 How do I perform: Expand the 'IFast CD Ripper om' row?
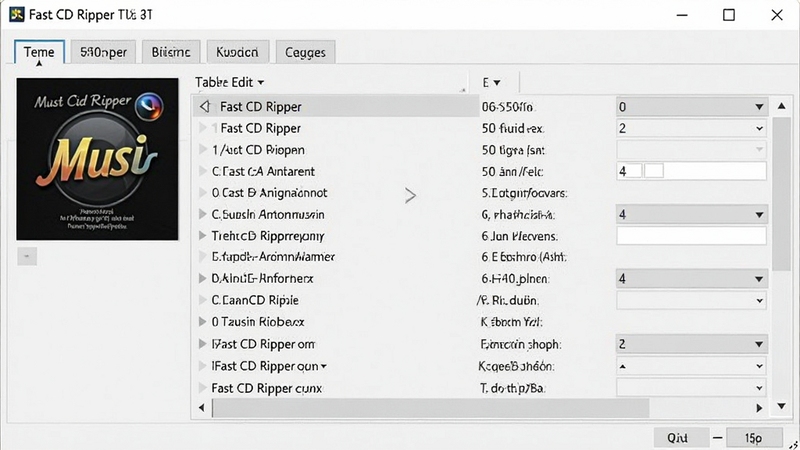(x=203, y=344)
